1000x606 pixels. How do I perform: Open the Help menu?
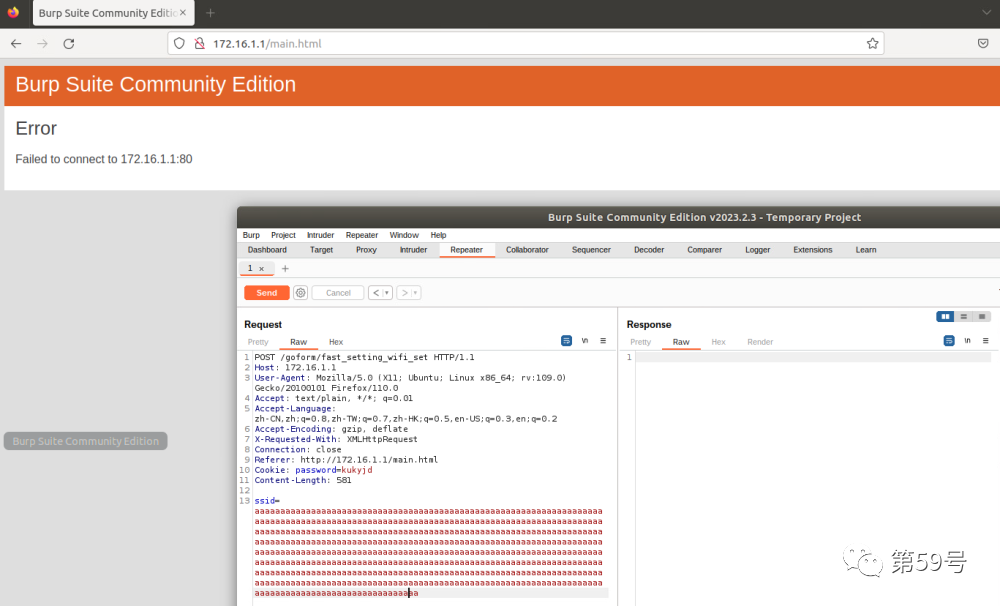point(438,235)
